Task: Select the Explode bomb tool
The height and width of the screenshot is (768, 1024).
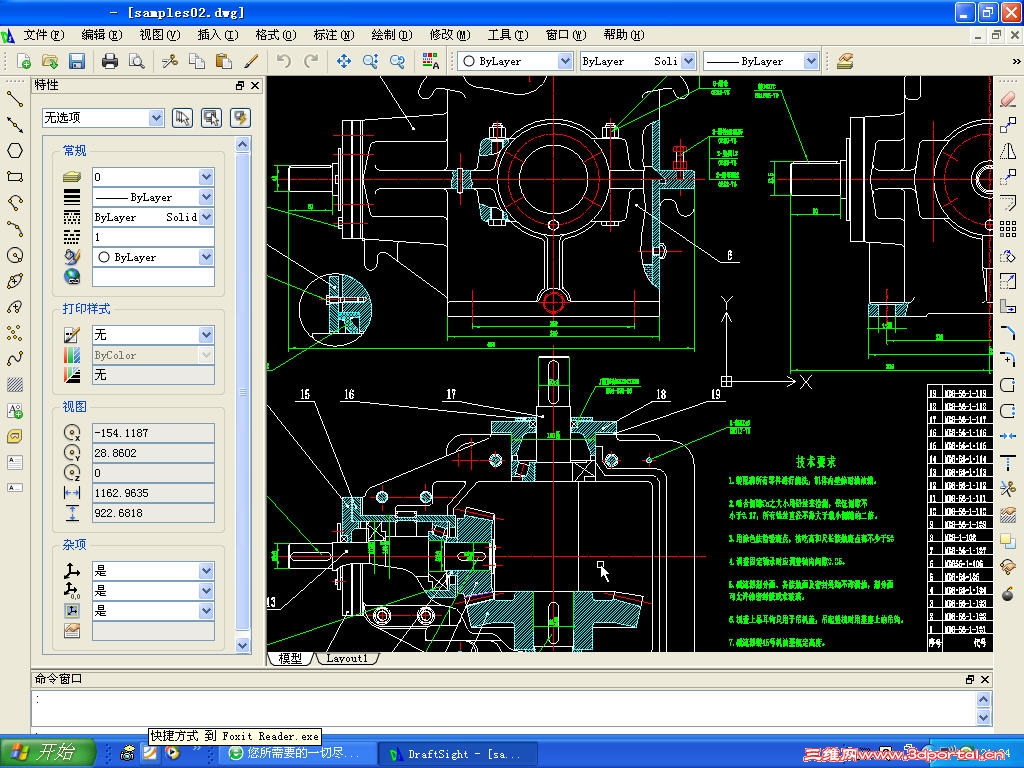Action: pyautogui.click(x=1008, y=593)
